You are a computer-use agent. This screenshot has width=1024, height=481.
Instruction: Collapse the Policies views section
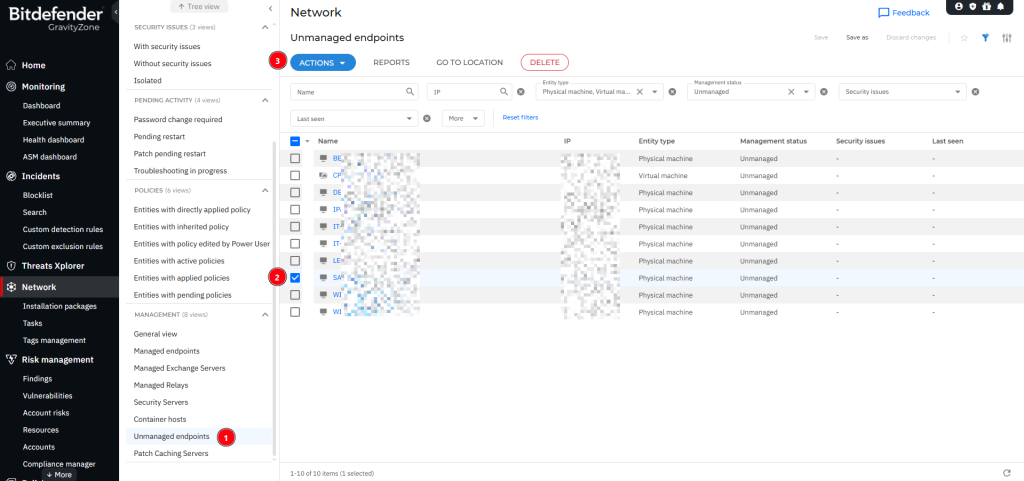click(x=265, y=190)
